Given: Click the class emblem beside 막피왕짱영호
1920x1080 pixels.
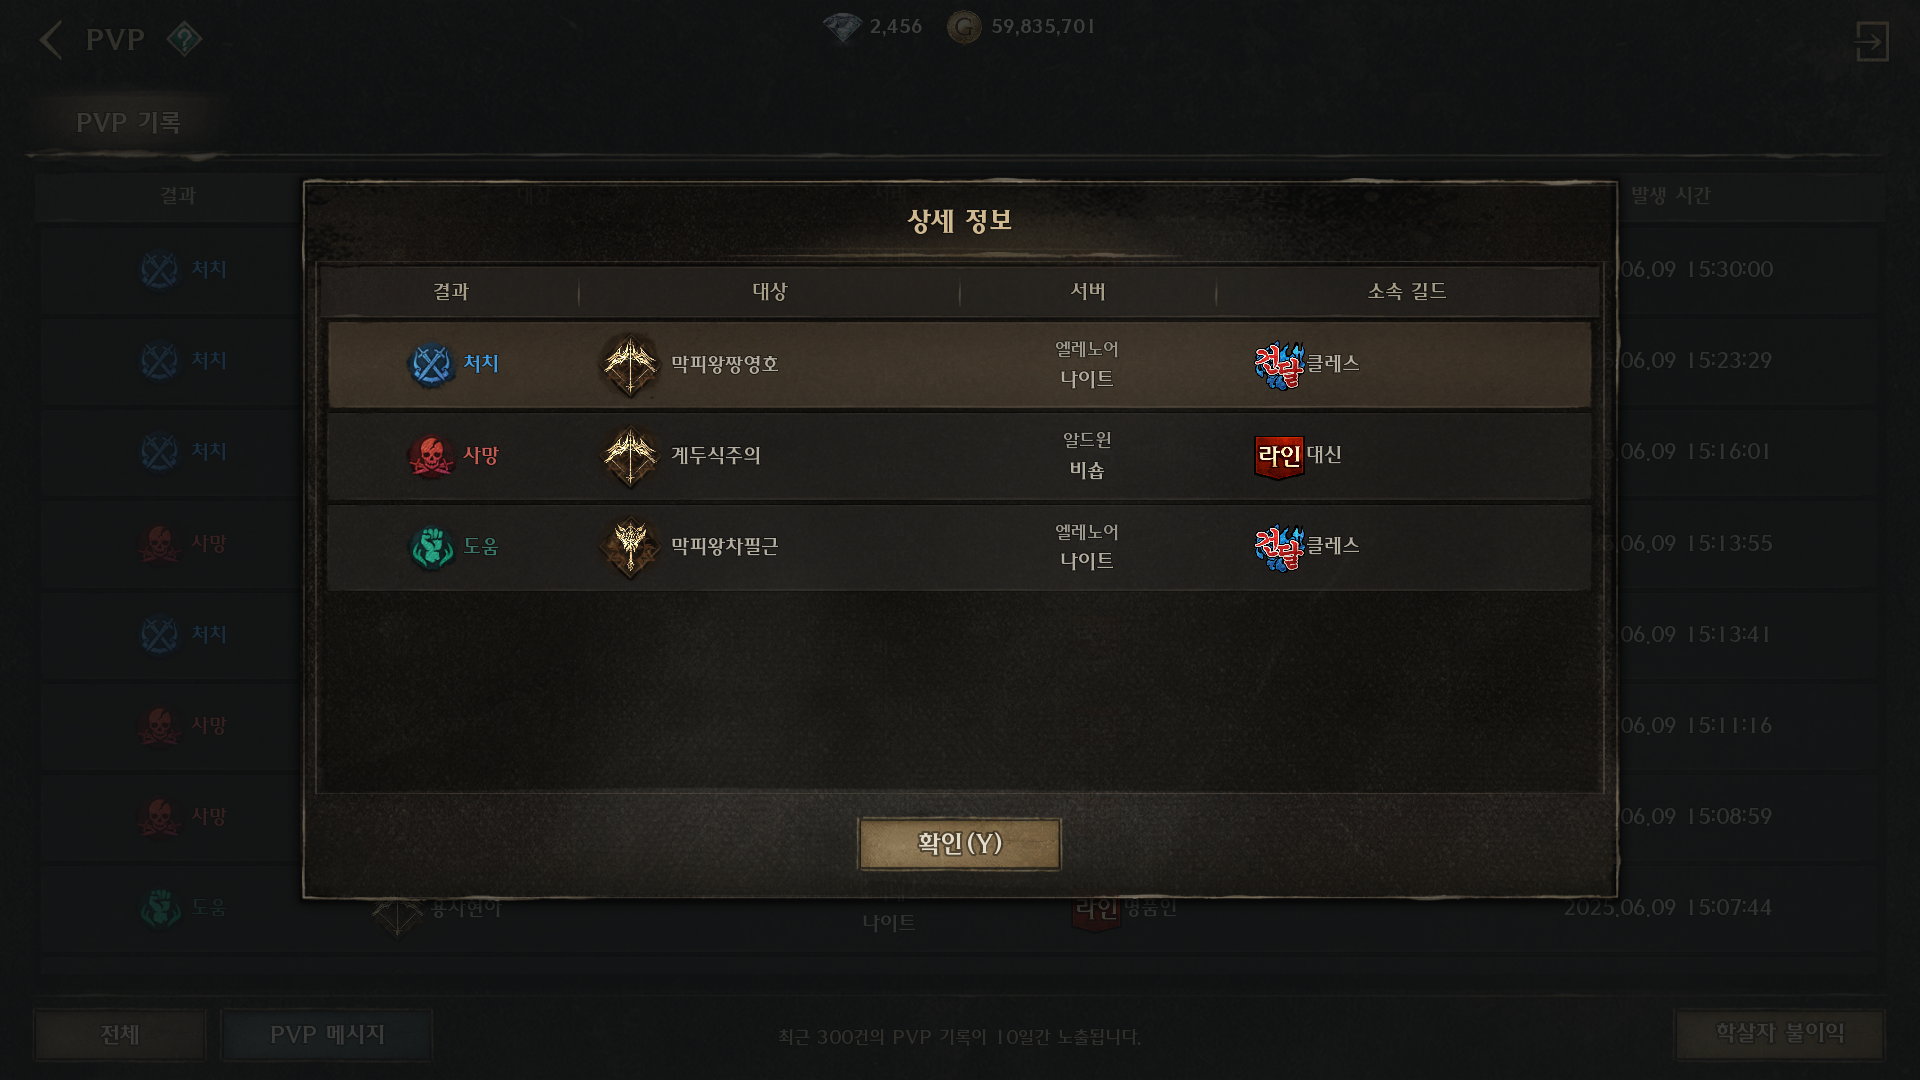Looking at the screenshot, I should click(x=630, y=365).
